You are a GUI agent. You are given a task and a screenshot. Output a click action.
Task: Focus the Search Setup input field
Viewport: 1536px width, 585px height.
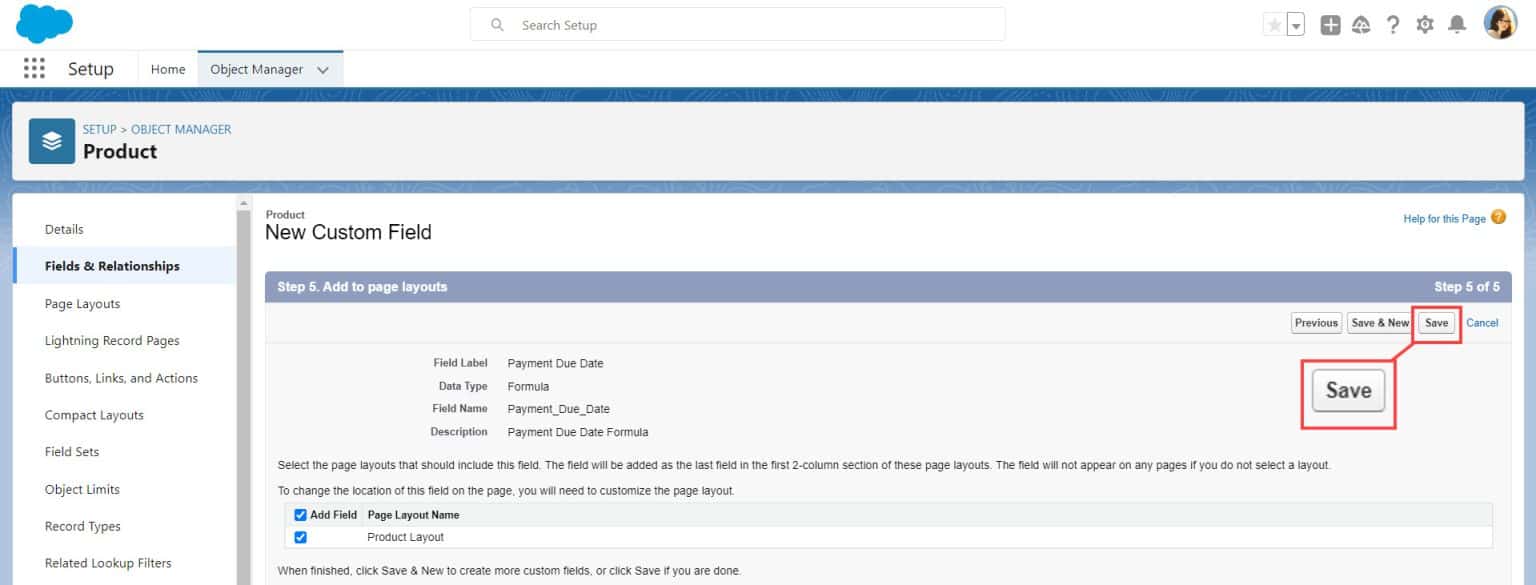738,25
